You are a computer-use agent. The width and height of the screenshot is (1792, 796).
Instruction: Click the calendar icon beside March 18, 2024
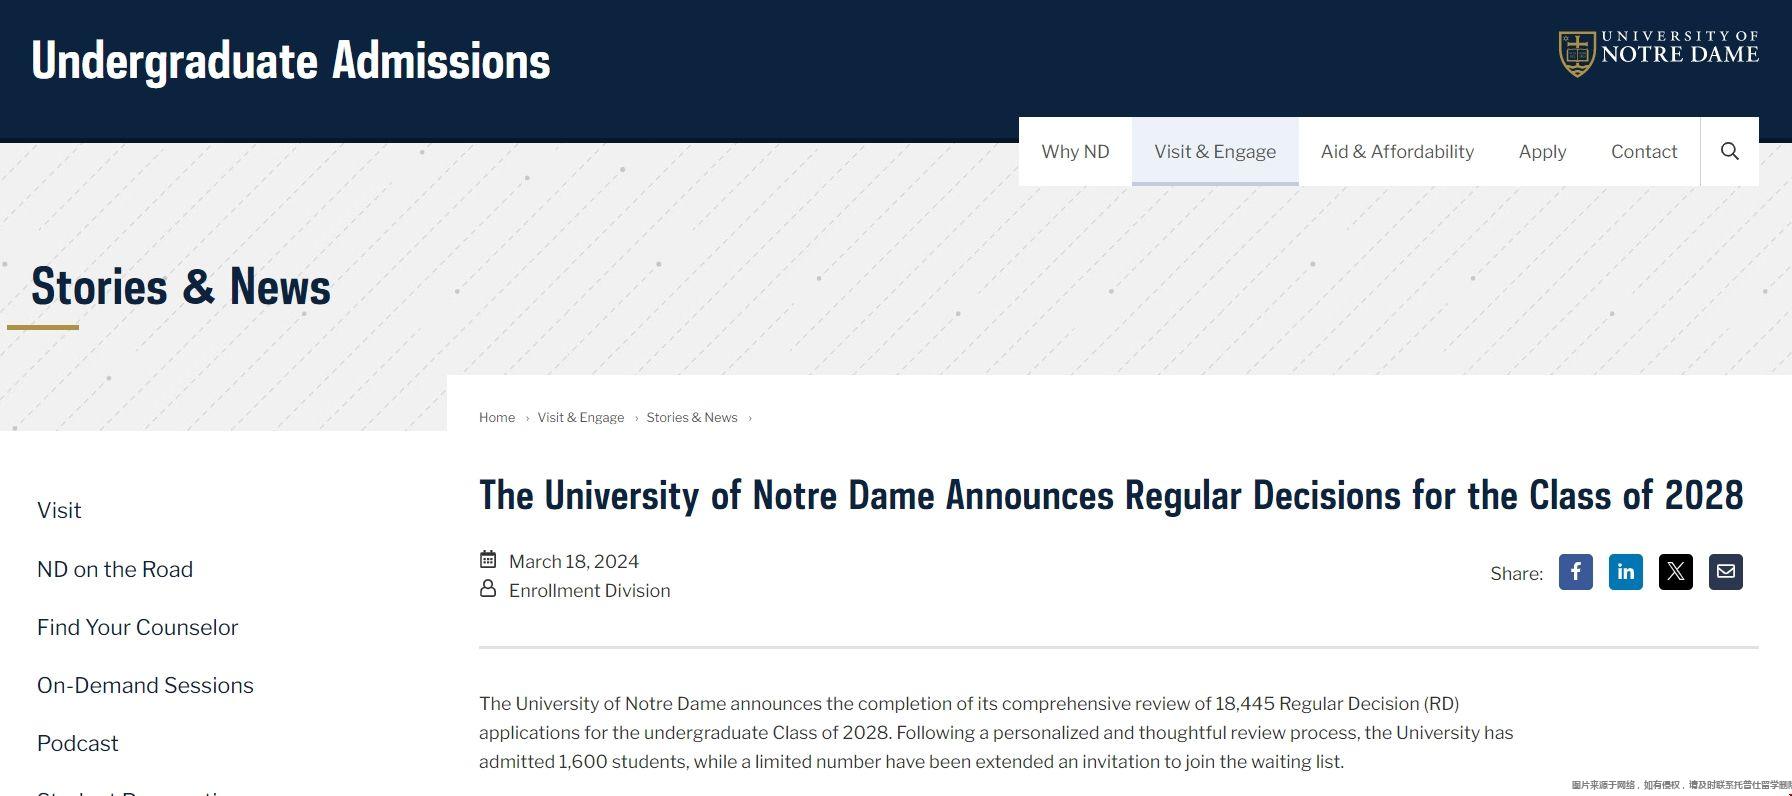tap(488, 560)
